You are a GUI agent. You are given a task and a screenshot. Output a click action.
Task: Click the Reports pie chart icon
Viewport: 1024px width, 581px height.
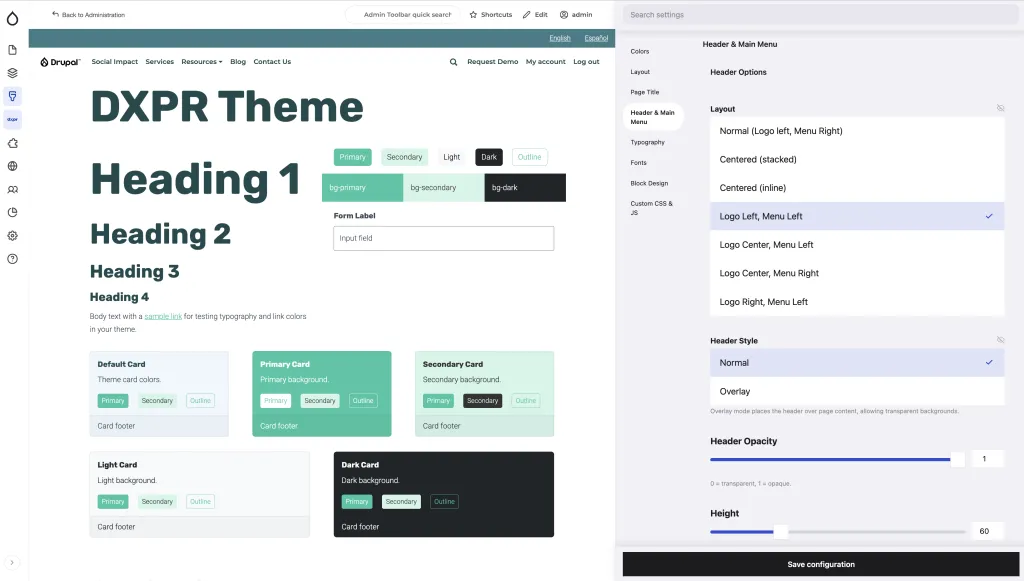(12, 213)
